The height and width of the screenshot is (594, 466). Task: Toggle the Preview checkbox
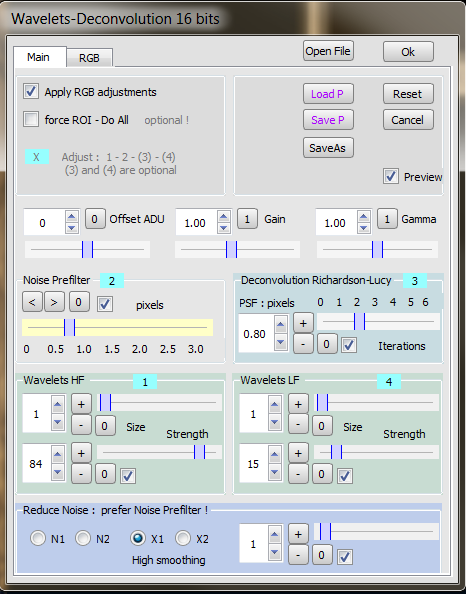391,176
